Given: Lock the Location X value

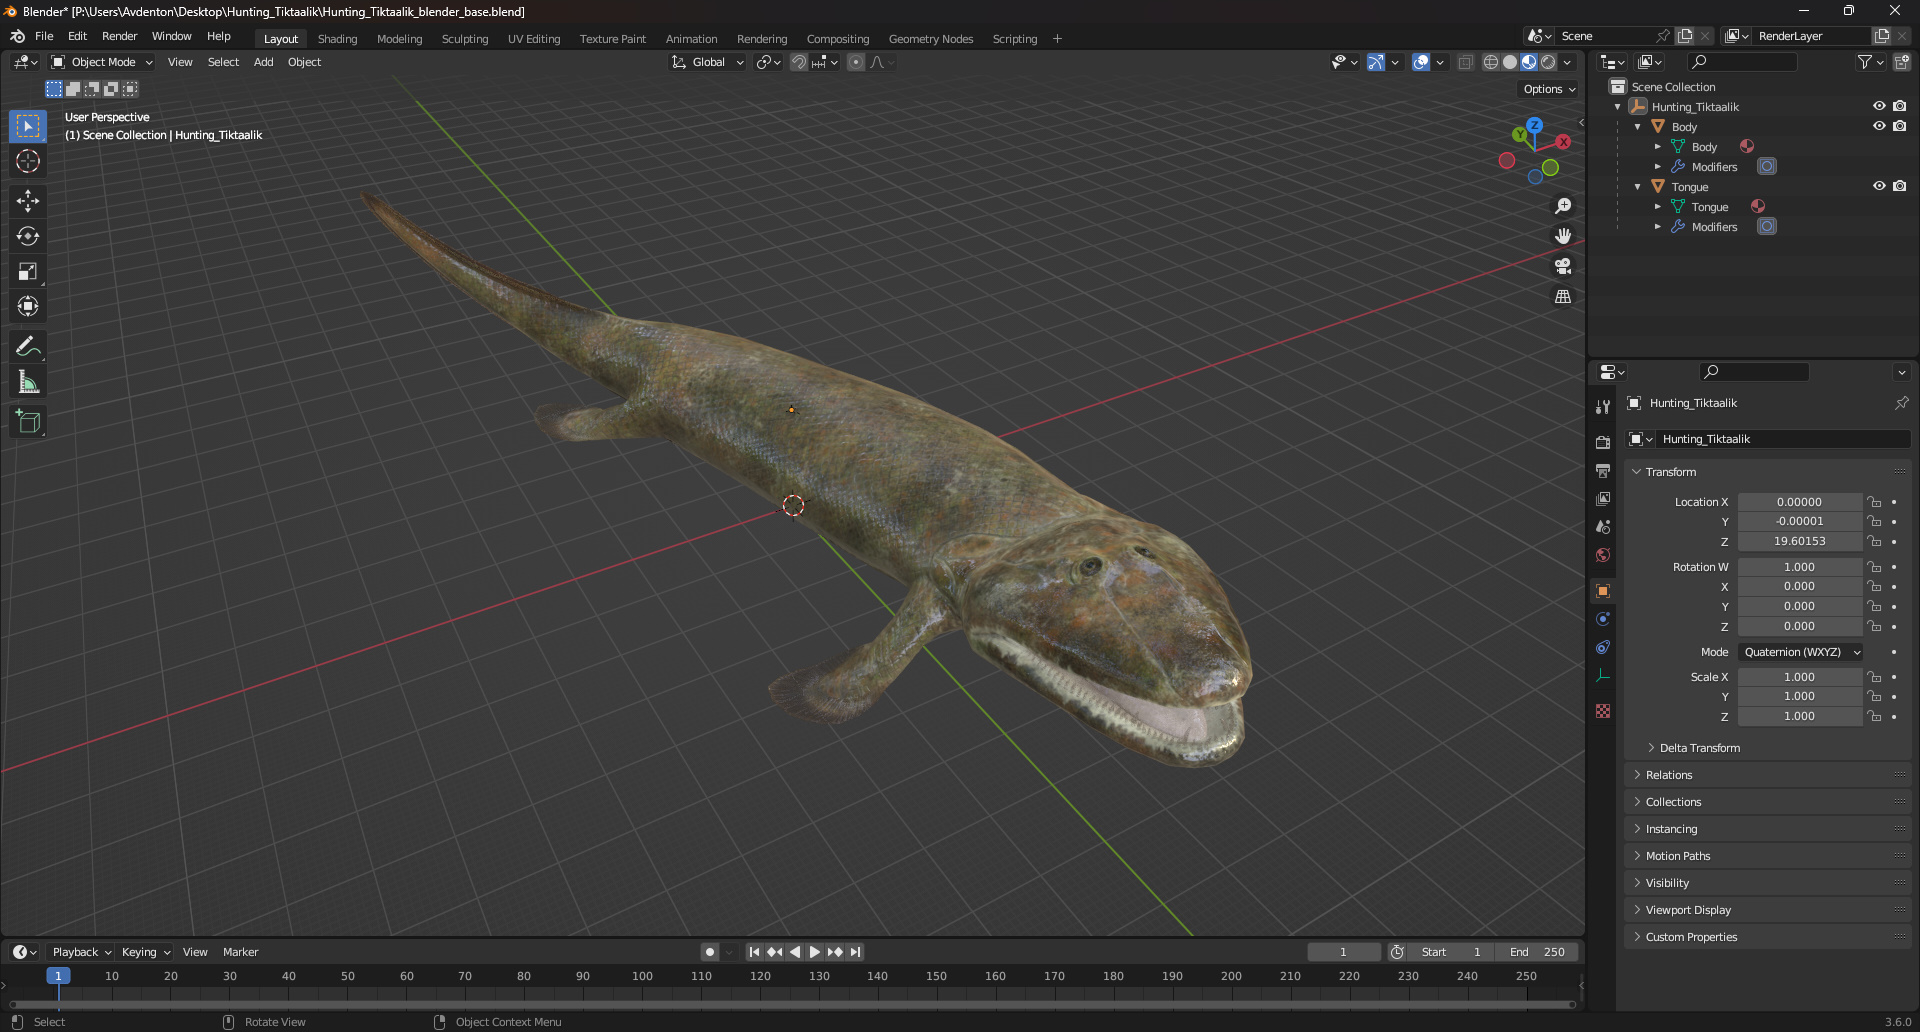Looking at the screenshot, I should 1874,502.
